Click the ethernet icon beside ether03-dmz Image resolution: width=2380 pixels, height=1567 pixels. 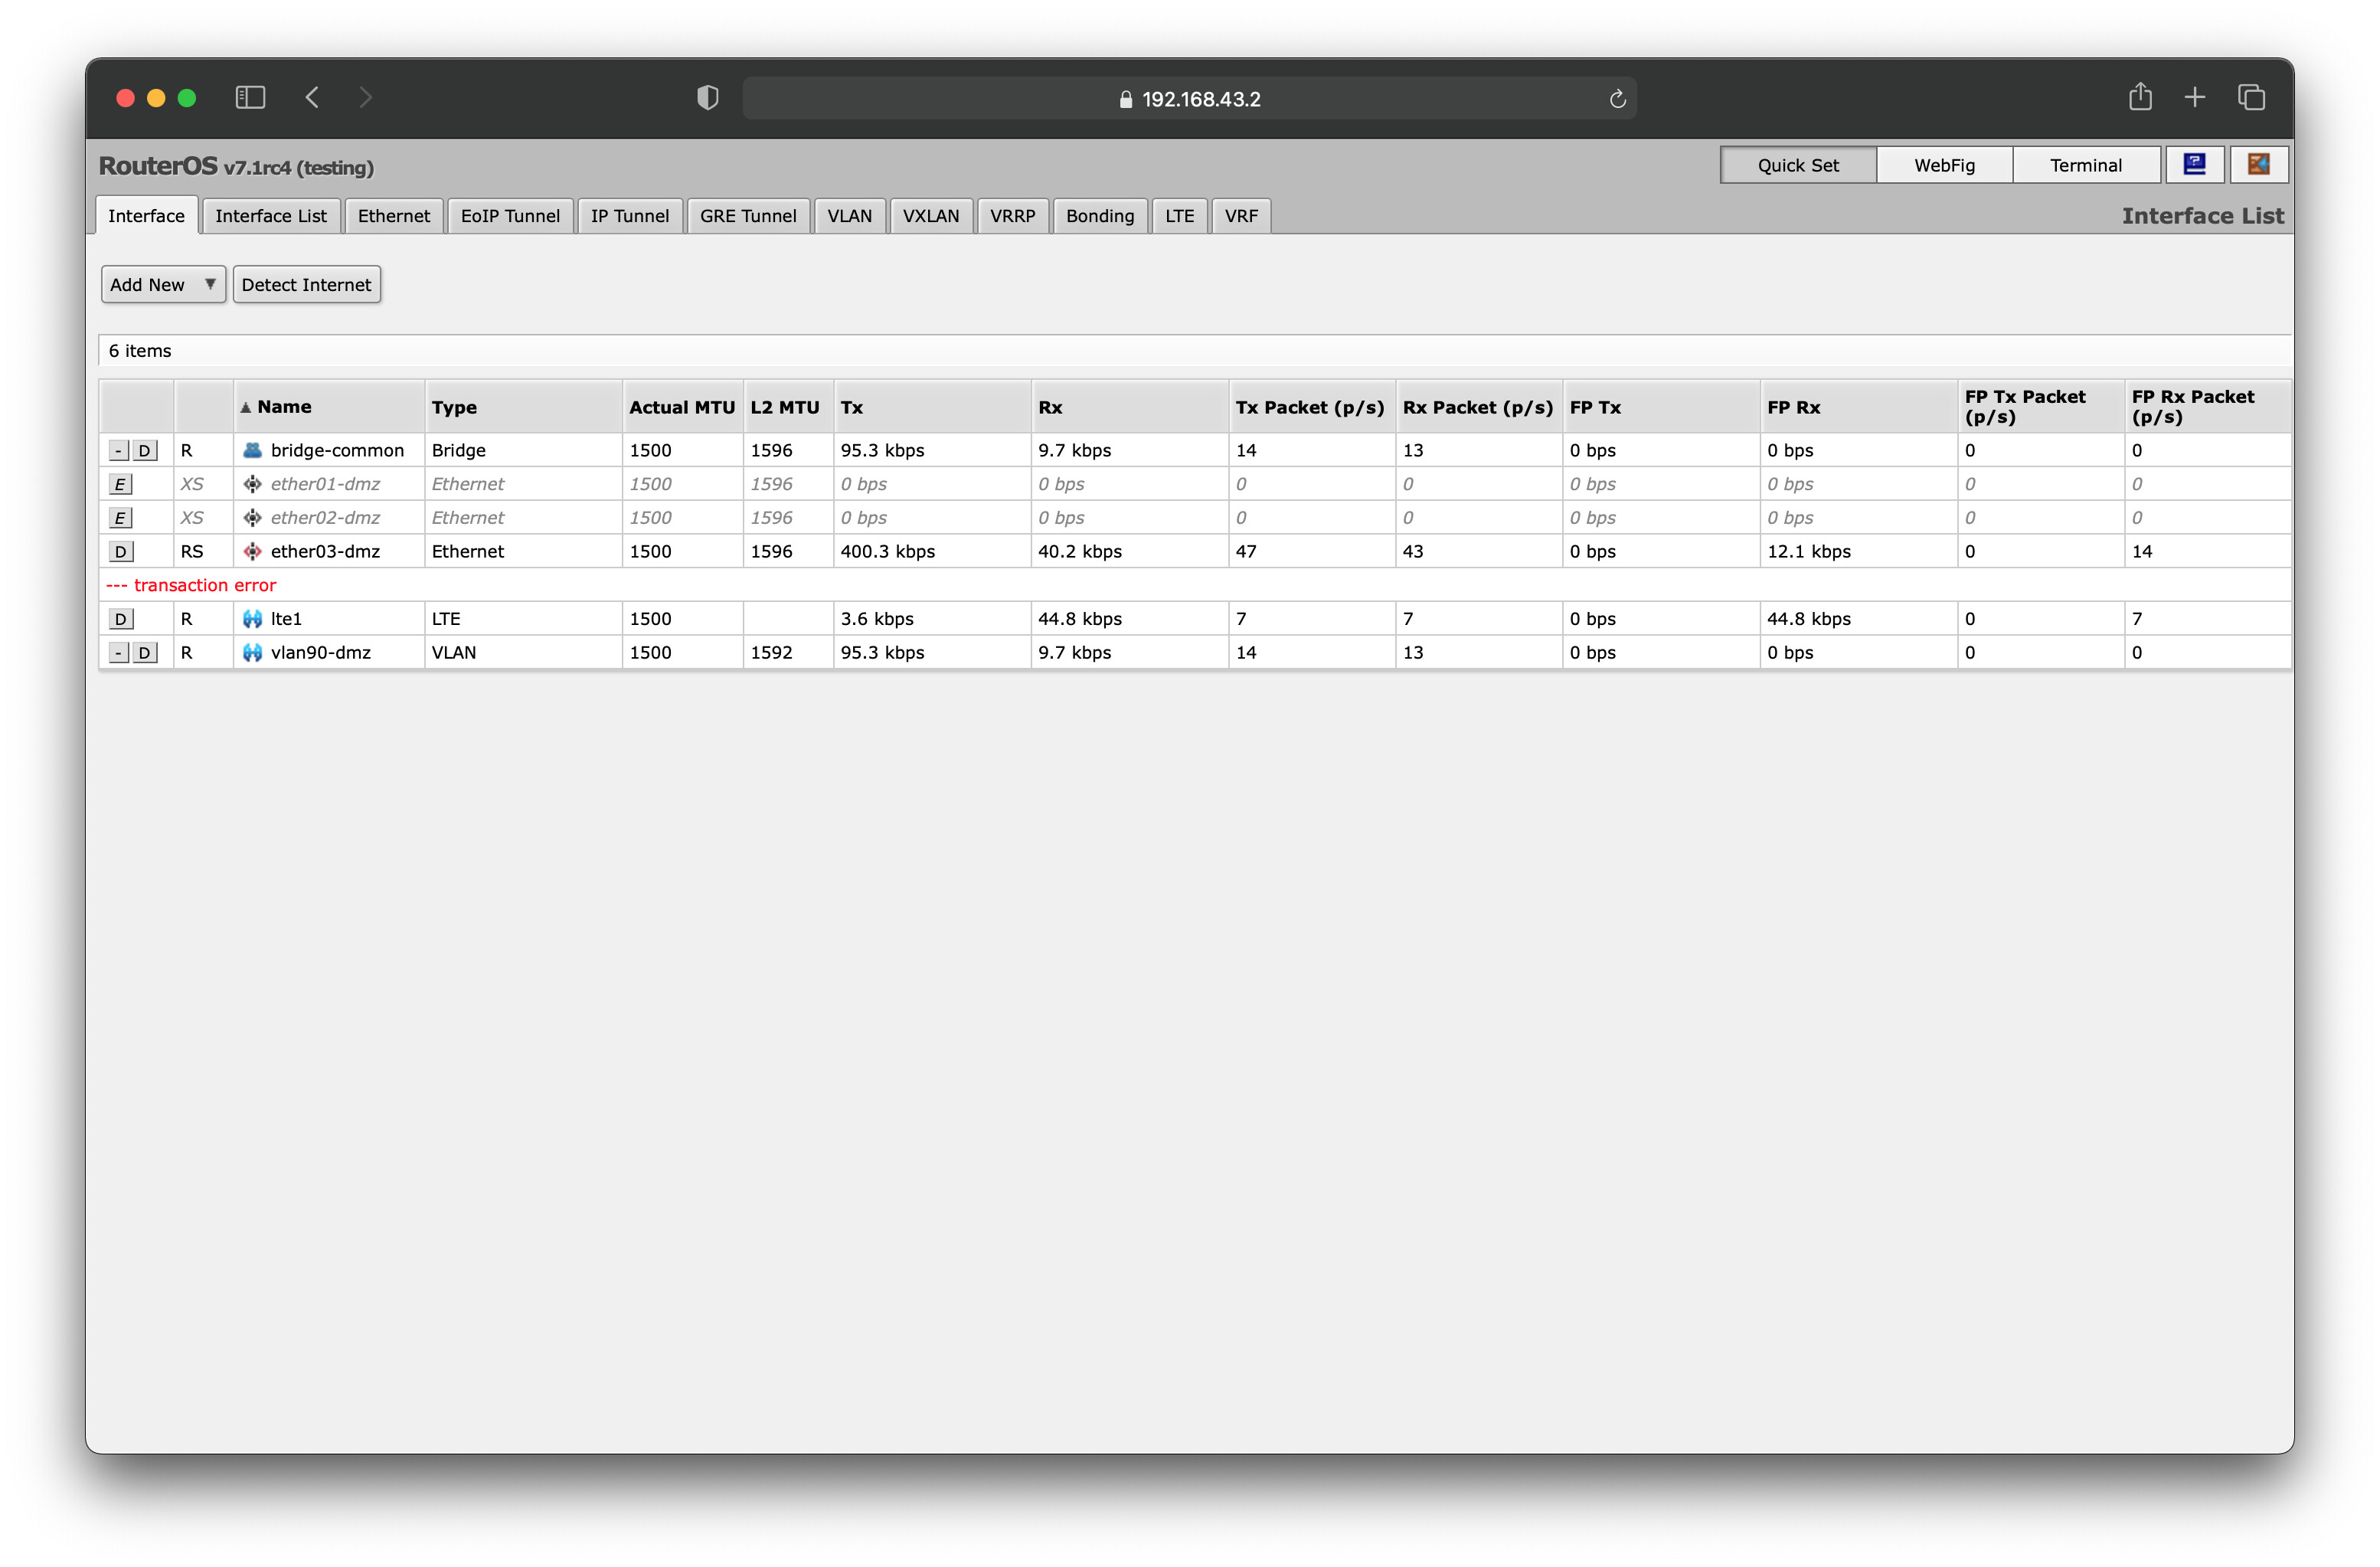coord(253,551)
